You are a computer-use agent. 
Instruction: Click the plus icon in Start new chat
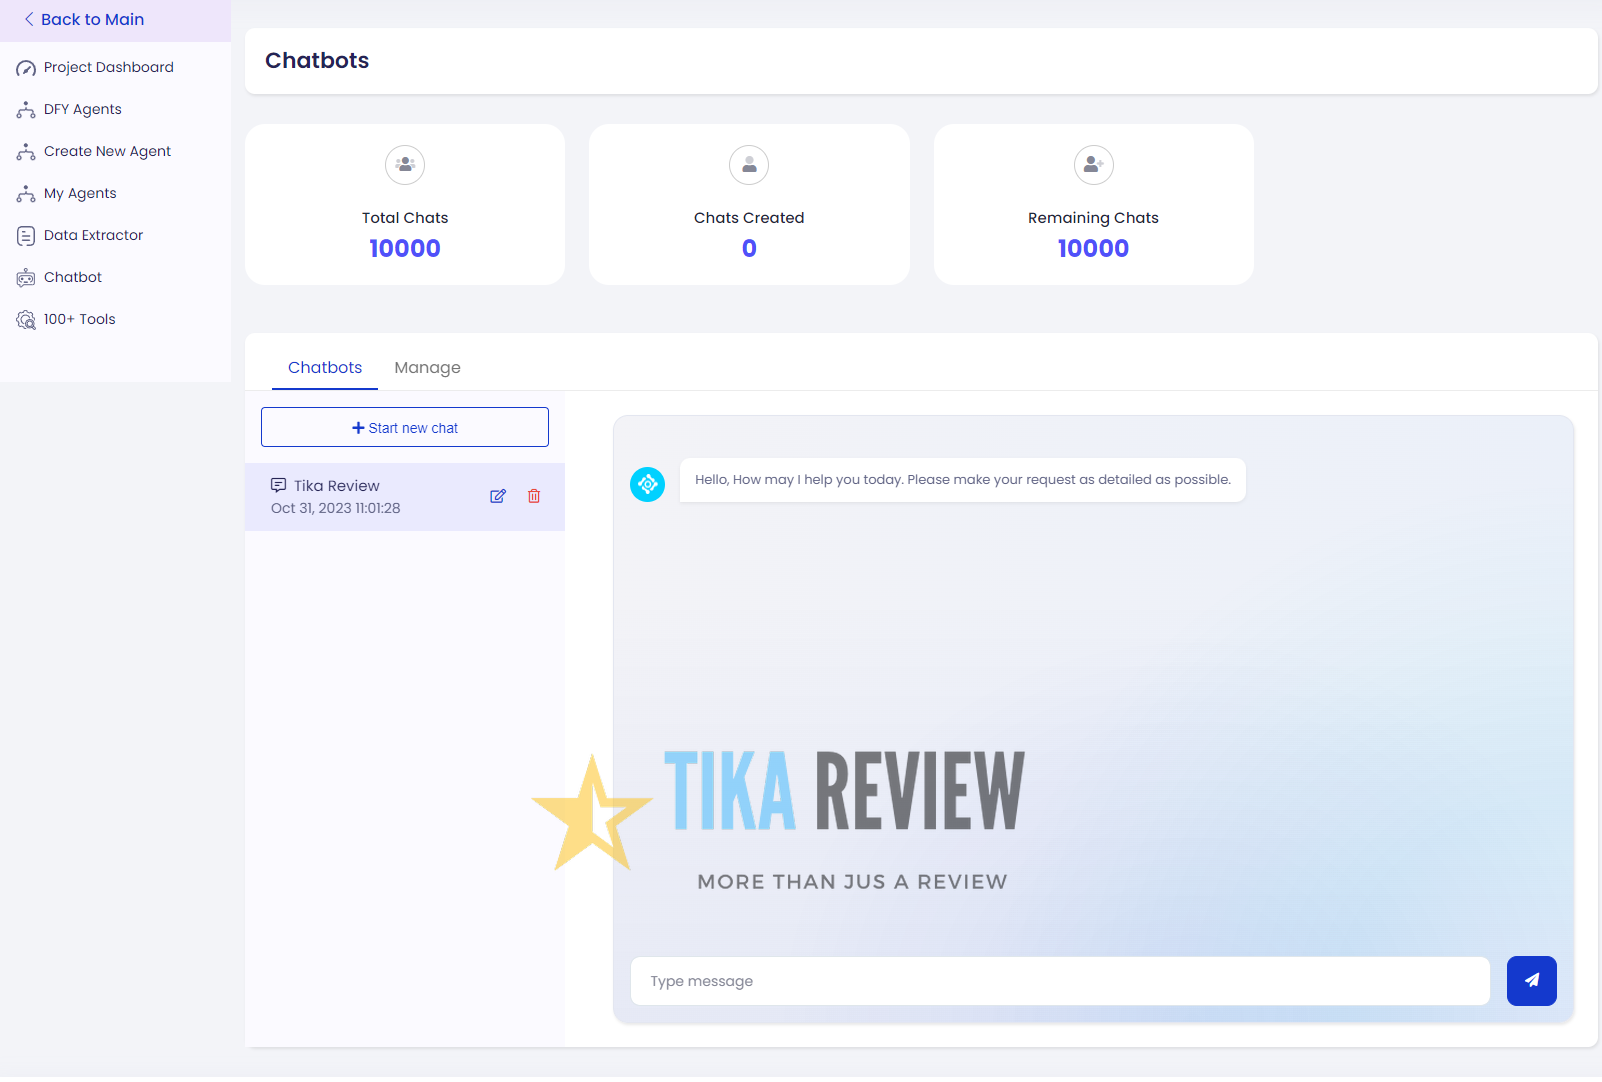coord(358,428)
